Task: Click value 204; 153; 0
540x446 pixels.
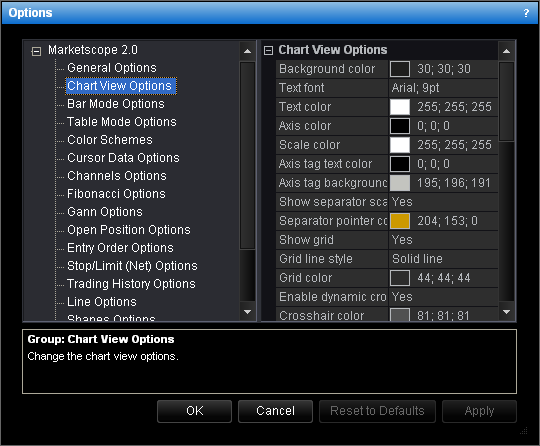Action: tap(447, 221)
